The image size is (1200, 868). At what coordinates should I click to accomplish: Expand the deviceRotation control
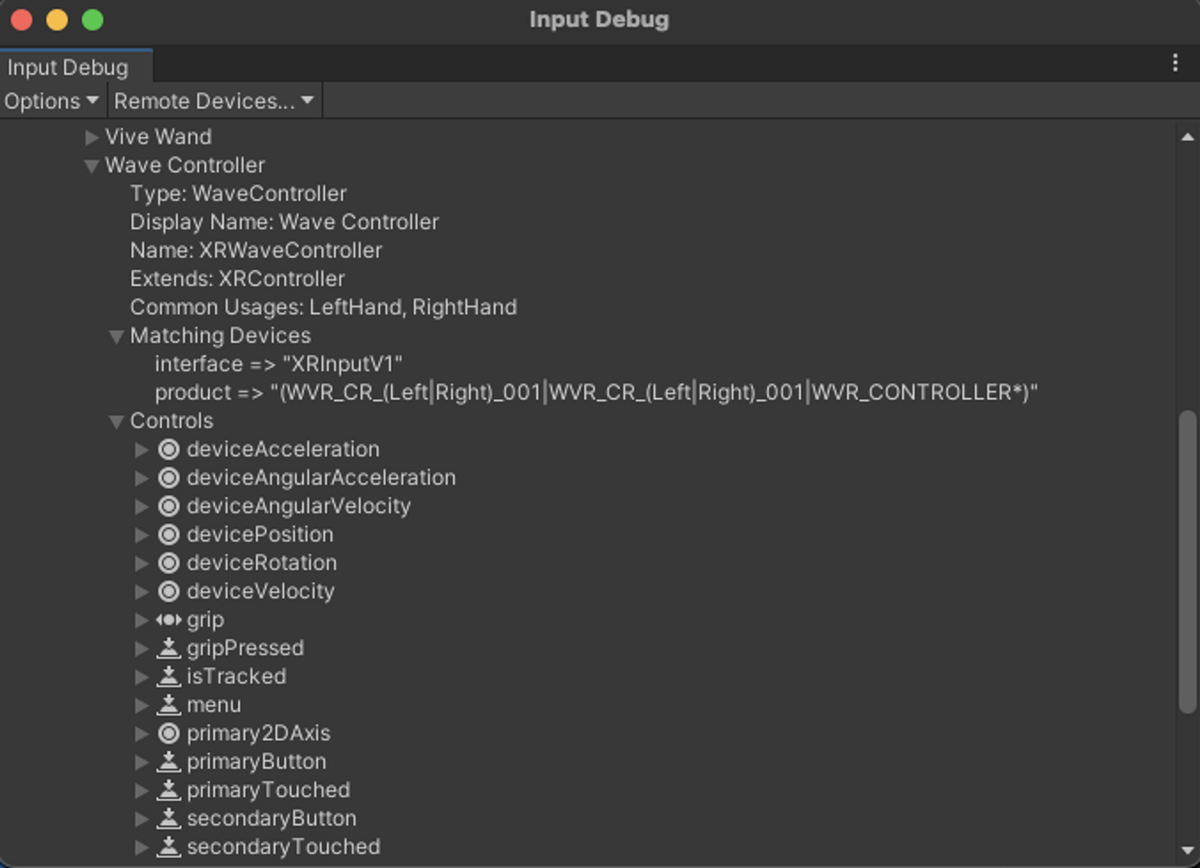tap(142, 563)
